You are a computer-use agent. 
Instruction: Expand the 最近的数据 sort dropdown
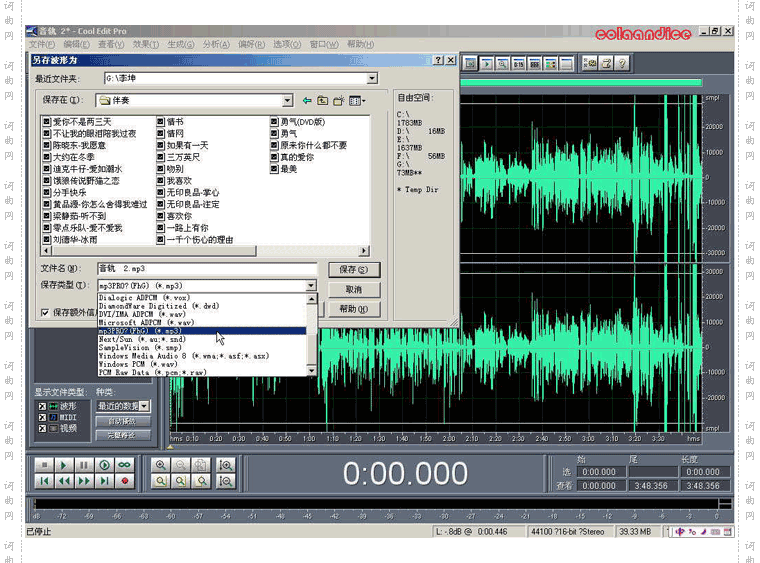tap(144, 406)
